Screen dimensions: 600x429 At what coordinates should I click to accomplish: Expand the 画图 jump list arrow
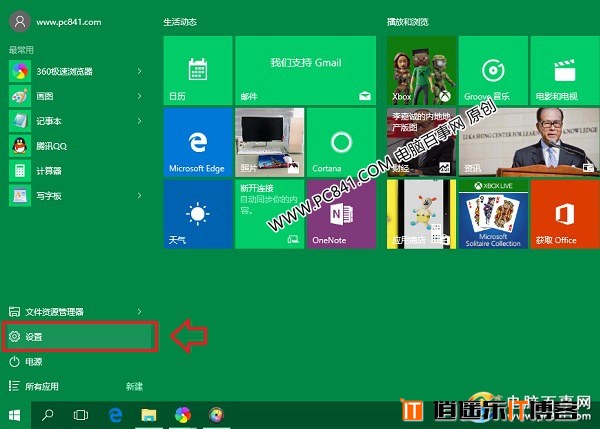point(139,96)
